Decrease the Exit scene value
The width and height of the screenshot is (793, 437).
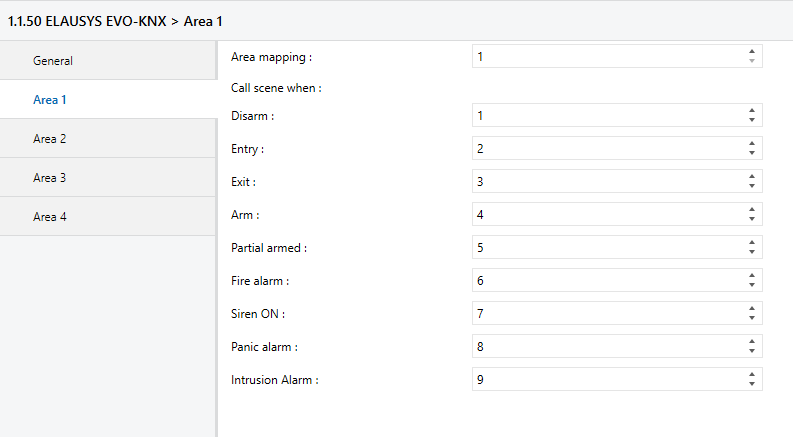point(752,186)
